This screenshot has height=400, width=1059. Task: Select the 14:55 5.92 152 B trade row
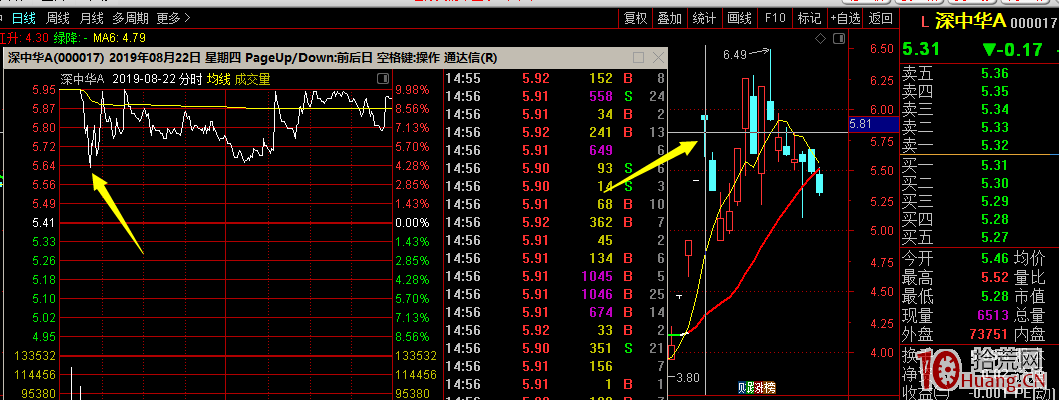point(555,78)
